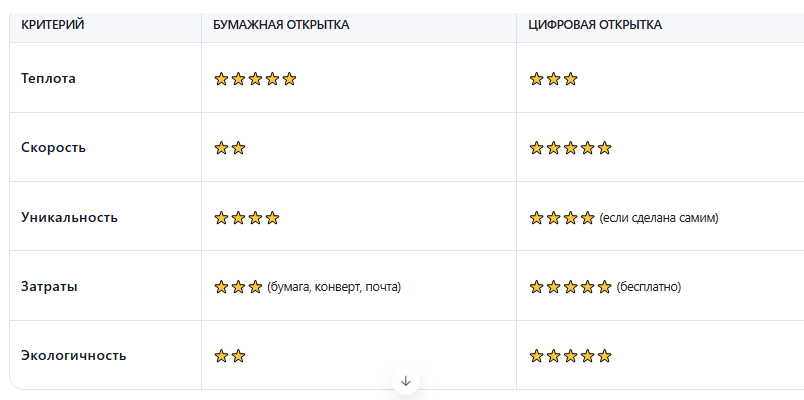This screenshot has width=804, height=400.
Task: Click the (бесплатно) note in Затраты row
Action: click(x=649, y=287)
